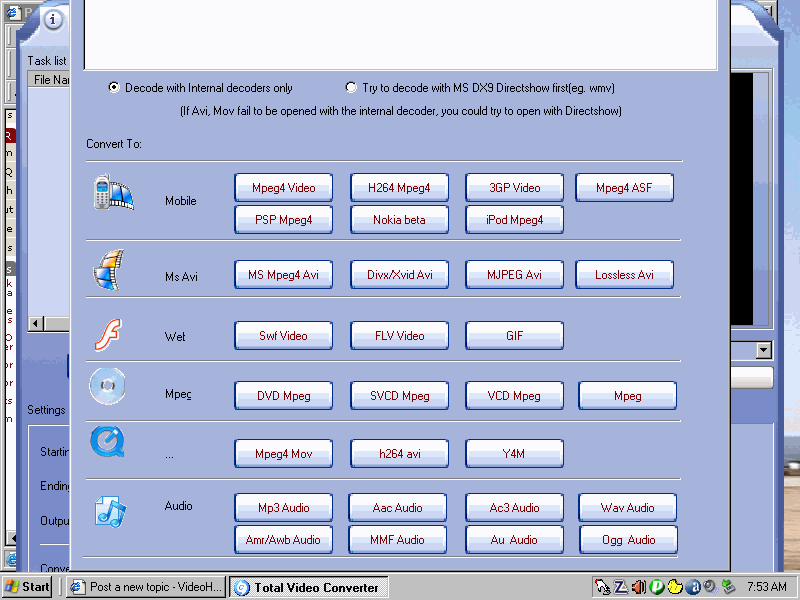Click the 'Task list' heading
Viewport: 800px width, 600px height.
click(47, 61)
